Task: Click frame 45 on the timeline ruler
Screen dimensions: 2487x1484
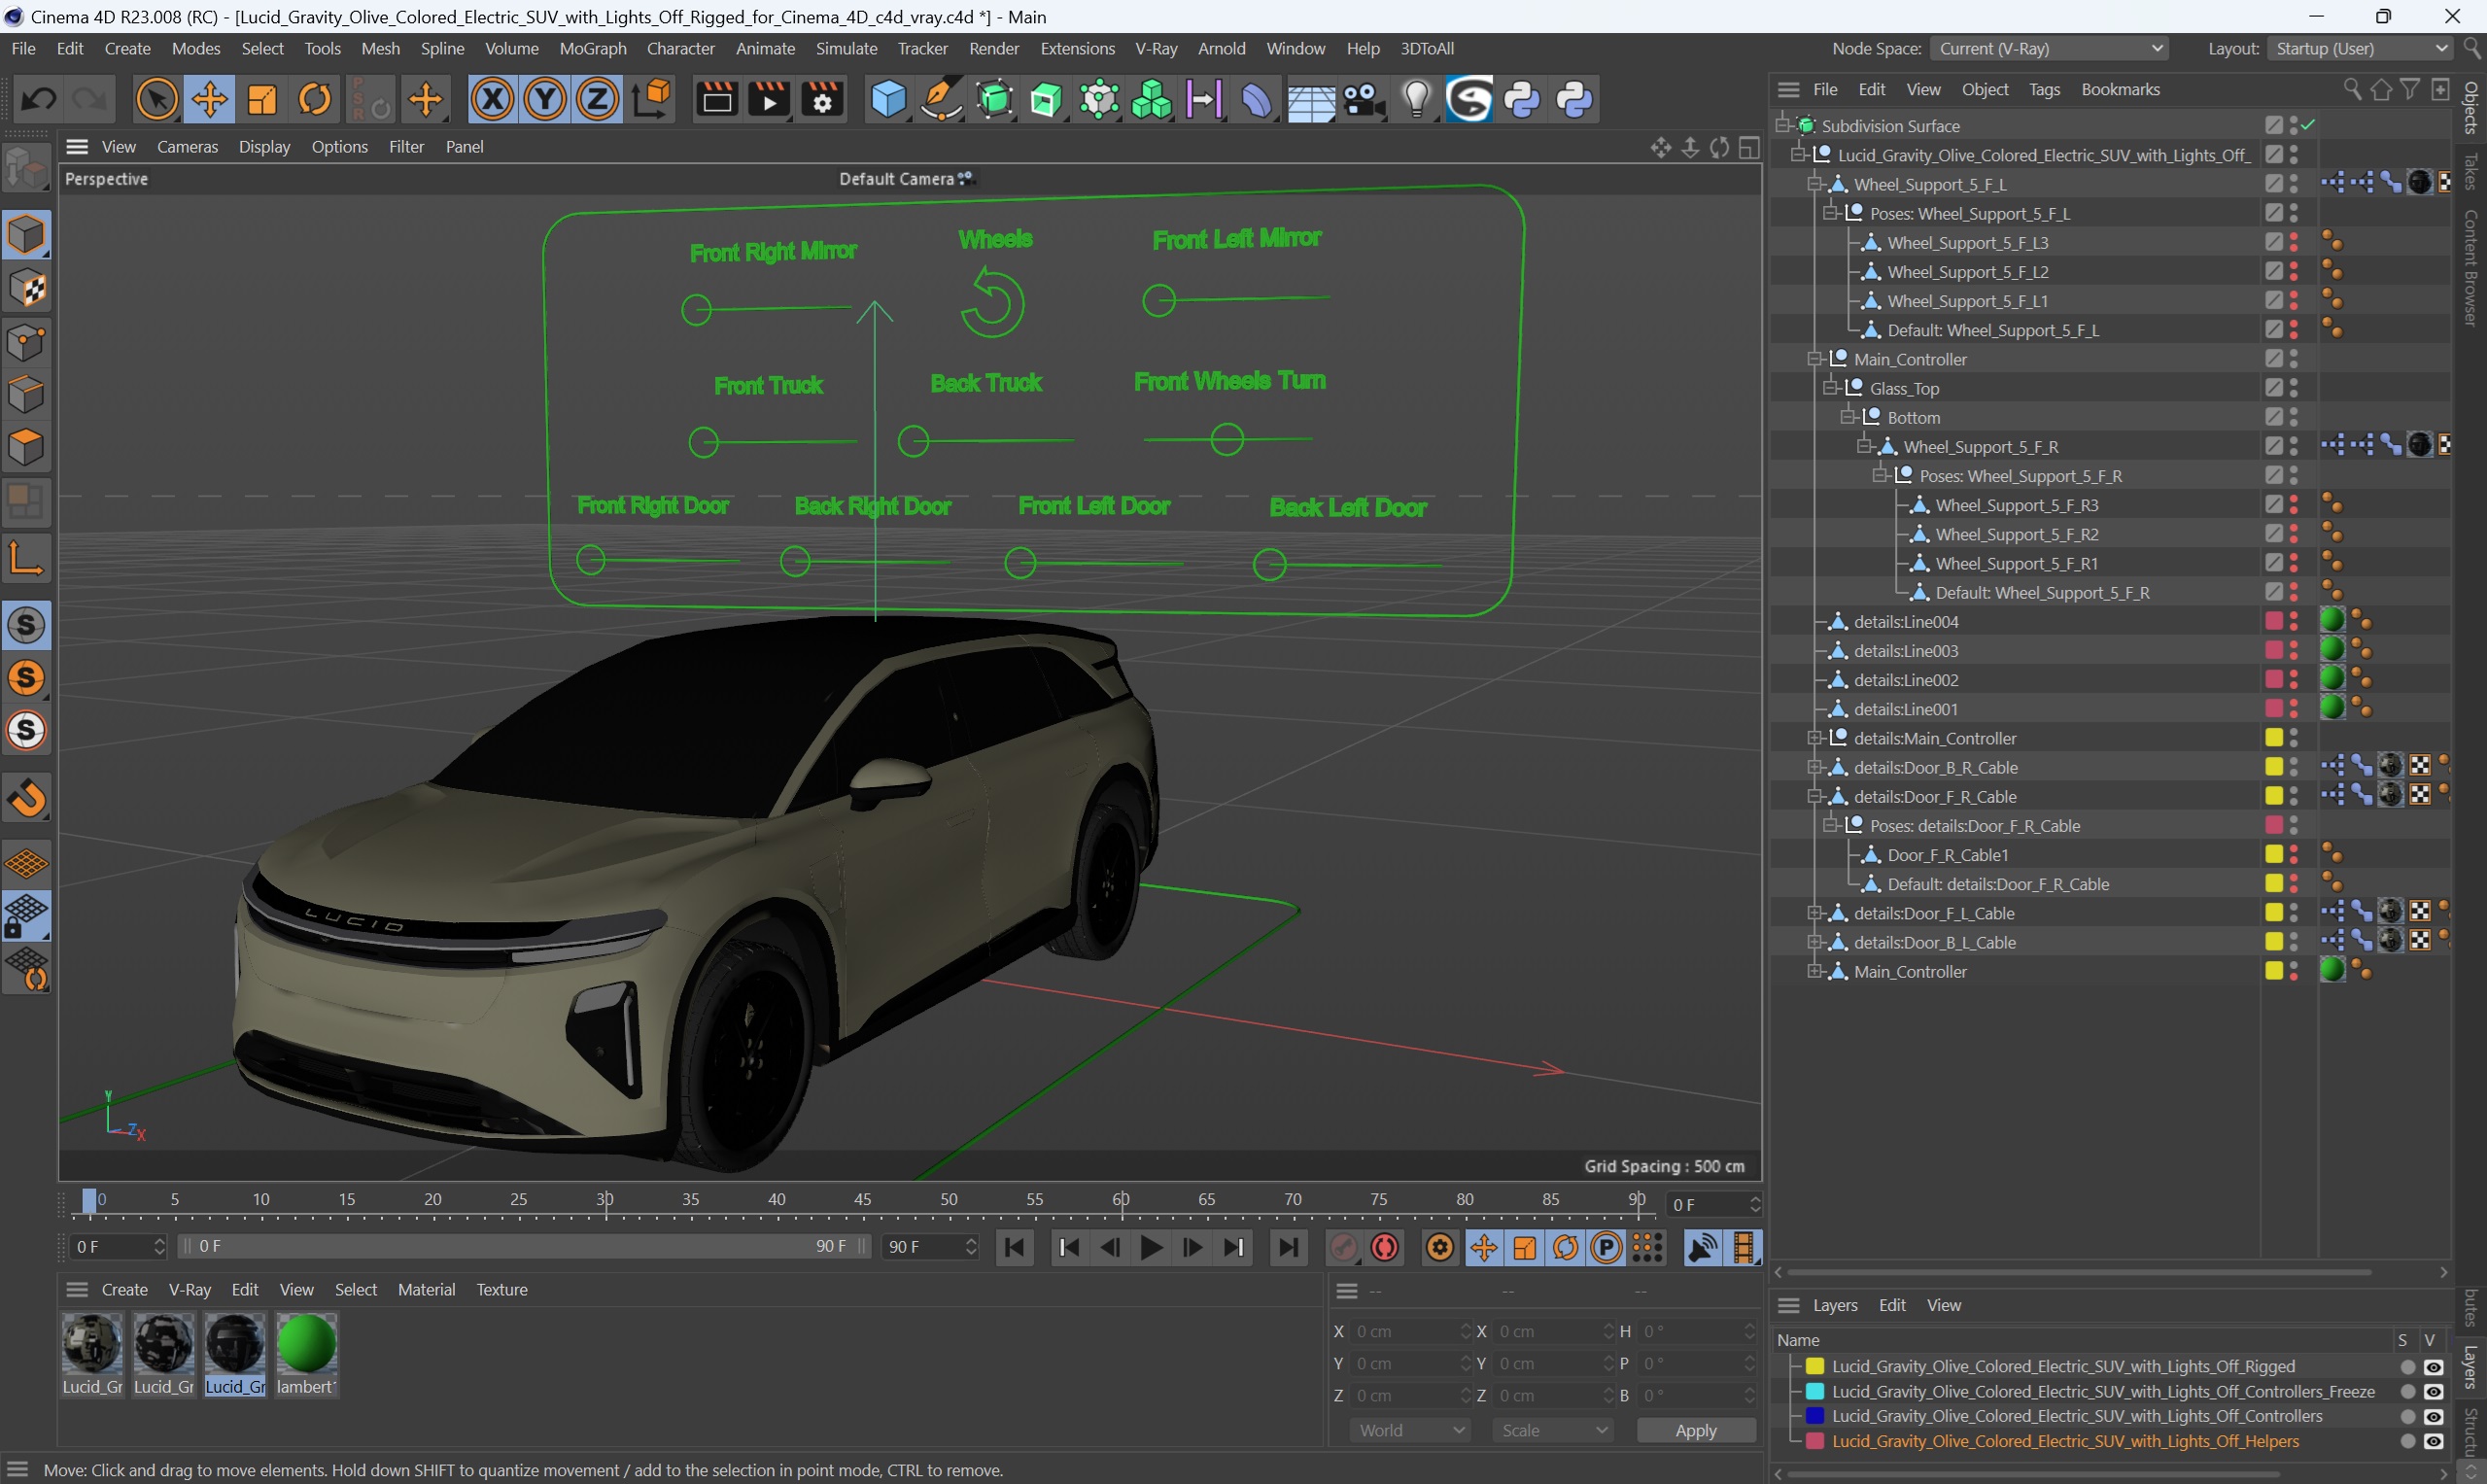Action: coord(862,1200)
